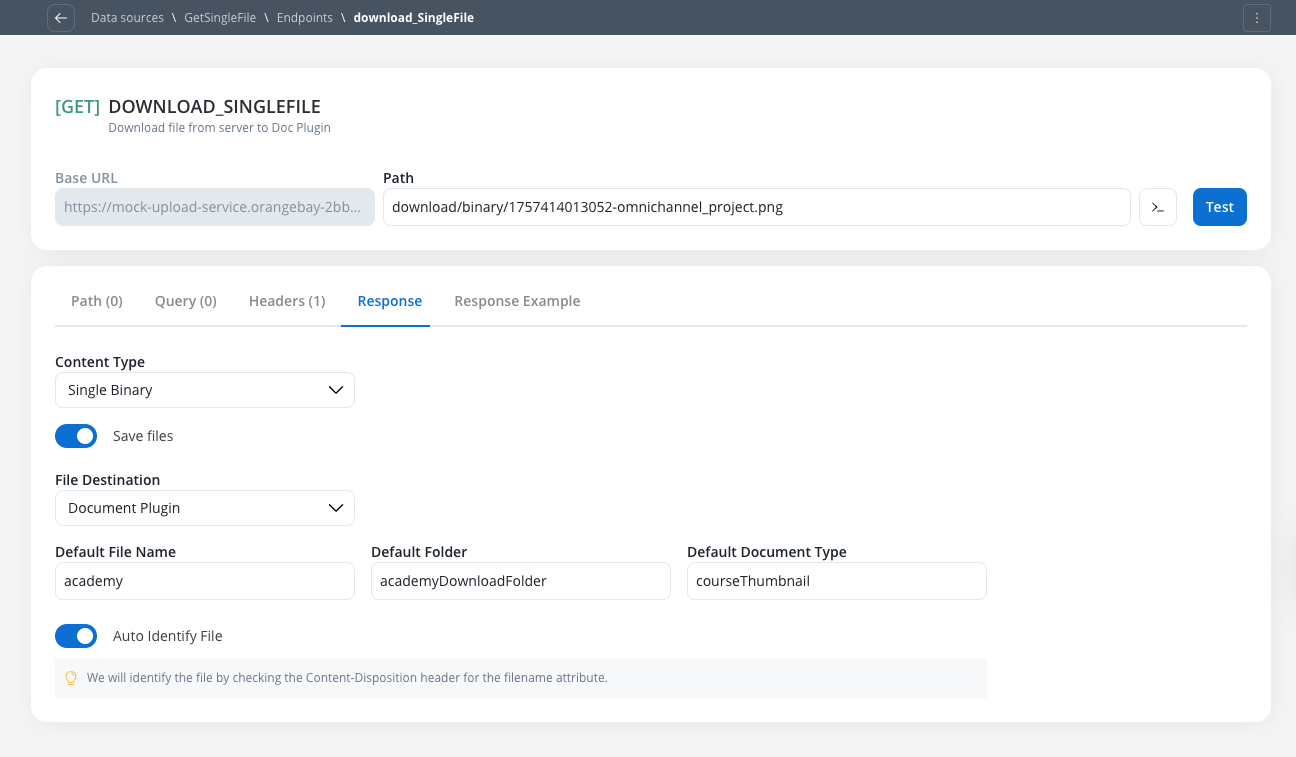Open the File Destination dropdown

[205, 508]
